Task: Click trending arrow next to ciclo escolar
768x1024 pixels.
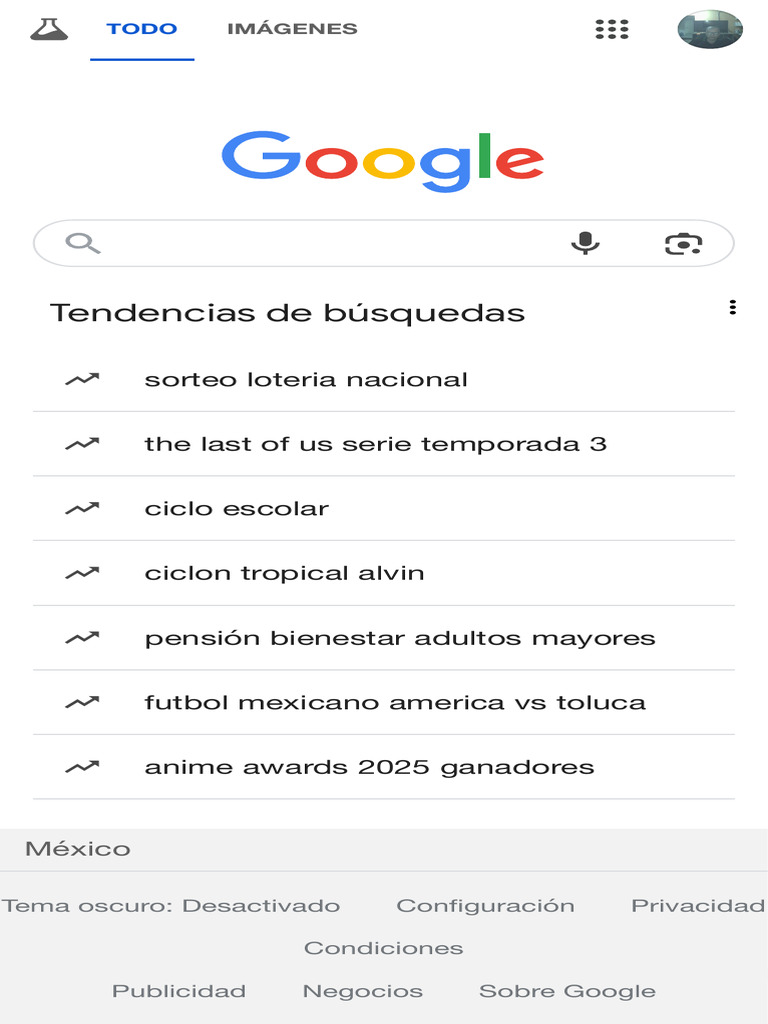Action: coord(82,508)
